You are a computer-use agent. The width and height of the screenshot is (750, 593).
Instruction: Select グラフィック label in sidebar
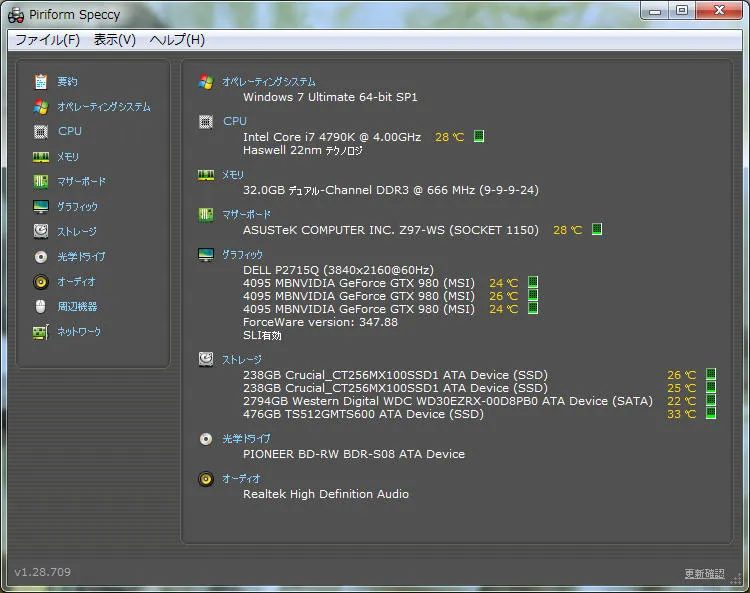tap(77, 207)
